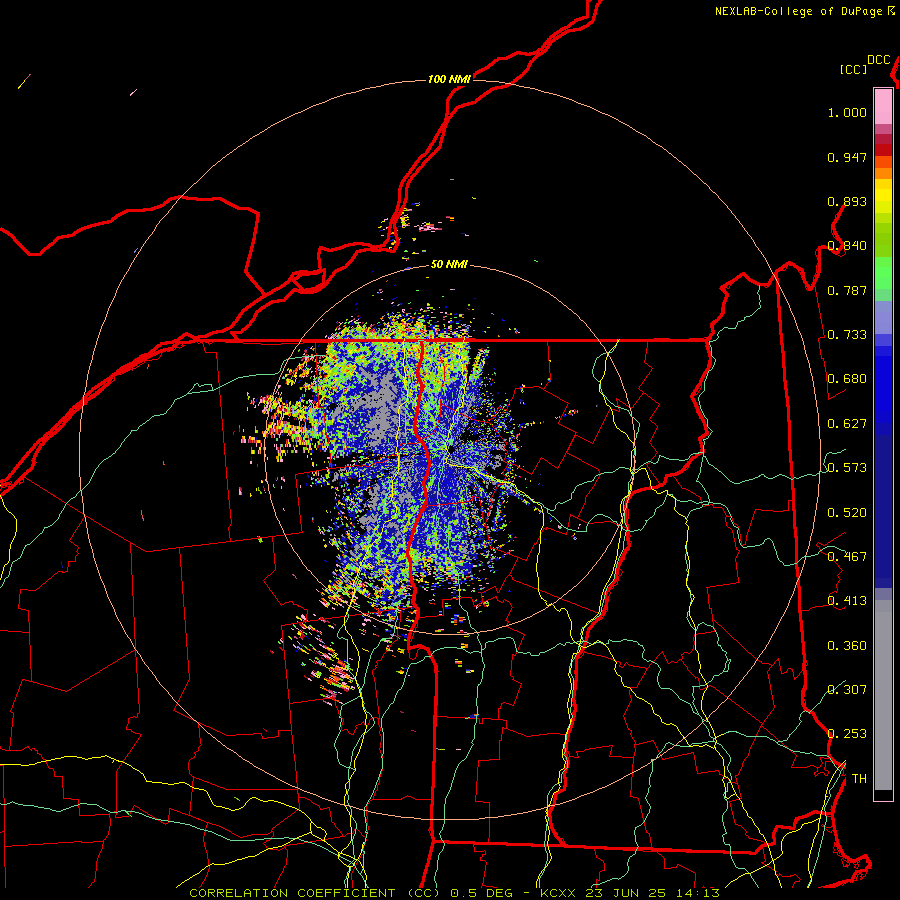900x900 pixels.
Task: Click the DCC legend heading
Action: click(x=879, y=60)
